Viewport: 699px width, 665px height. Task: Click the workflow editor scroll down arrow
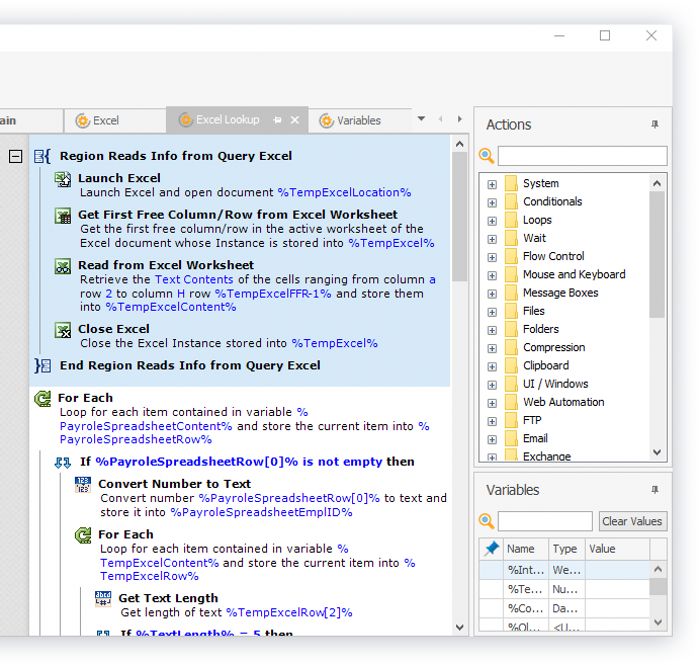click(x=460, y=627)
